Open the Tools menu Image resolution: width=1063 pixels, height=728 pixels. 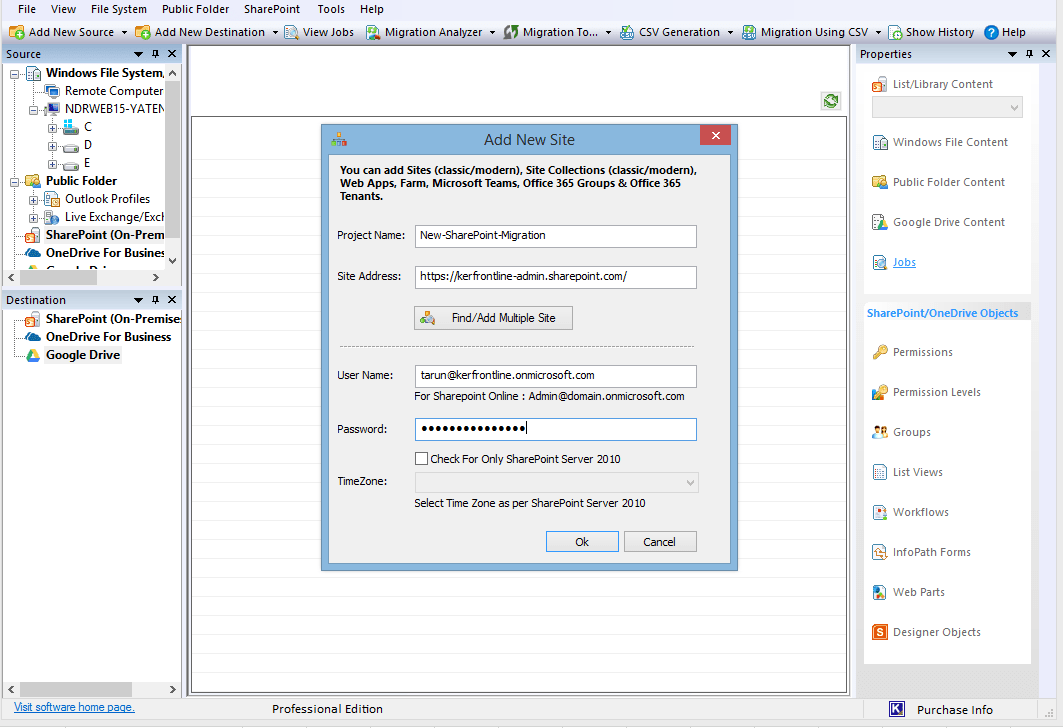coord(331,9)
